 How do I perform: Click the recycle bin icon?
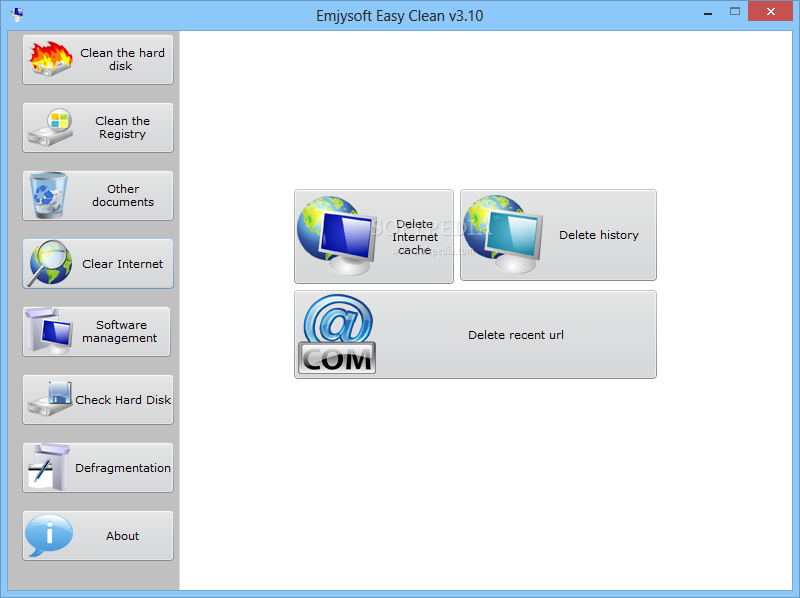click(48, 195)
